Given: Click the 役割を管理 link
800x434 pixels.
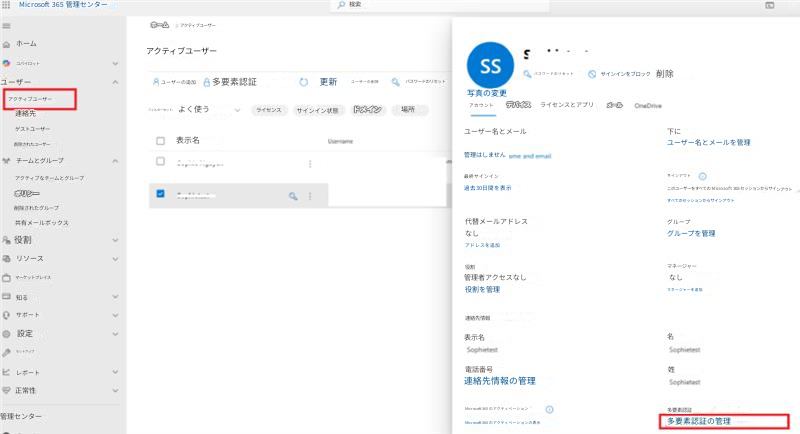Looking at the screenshot, I should 482,290.
